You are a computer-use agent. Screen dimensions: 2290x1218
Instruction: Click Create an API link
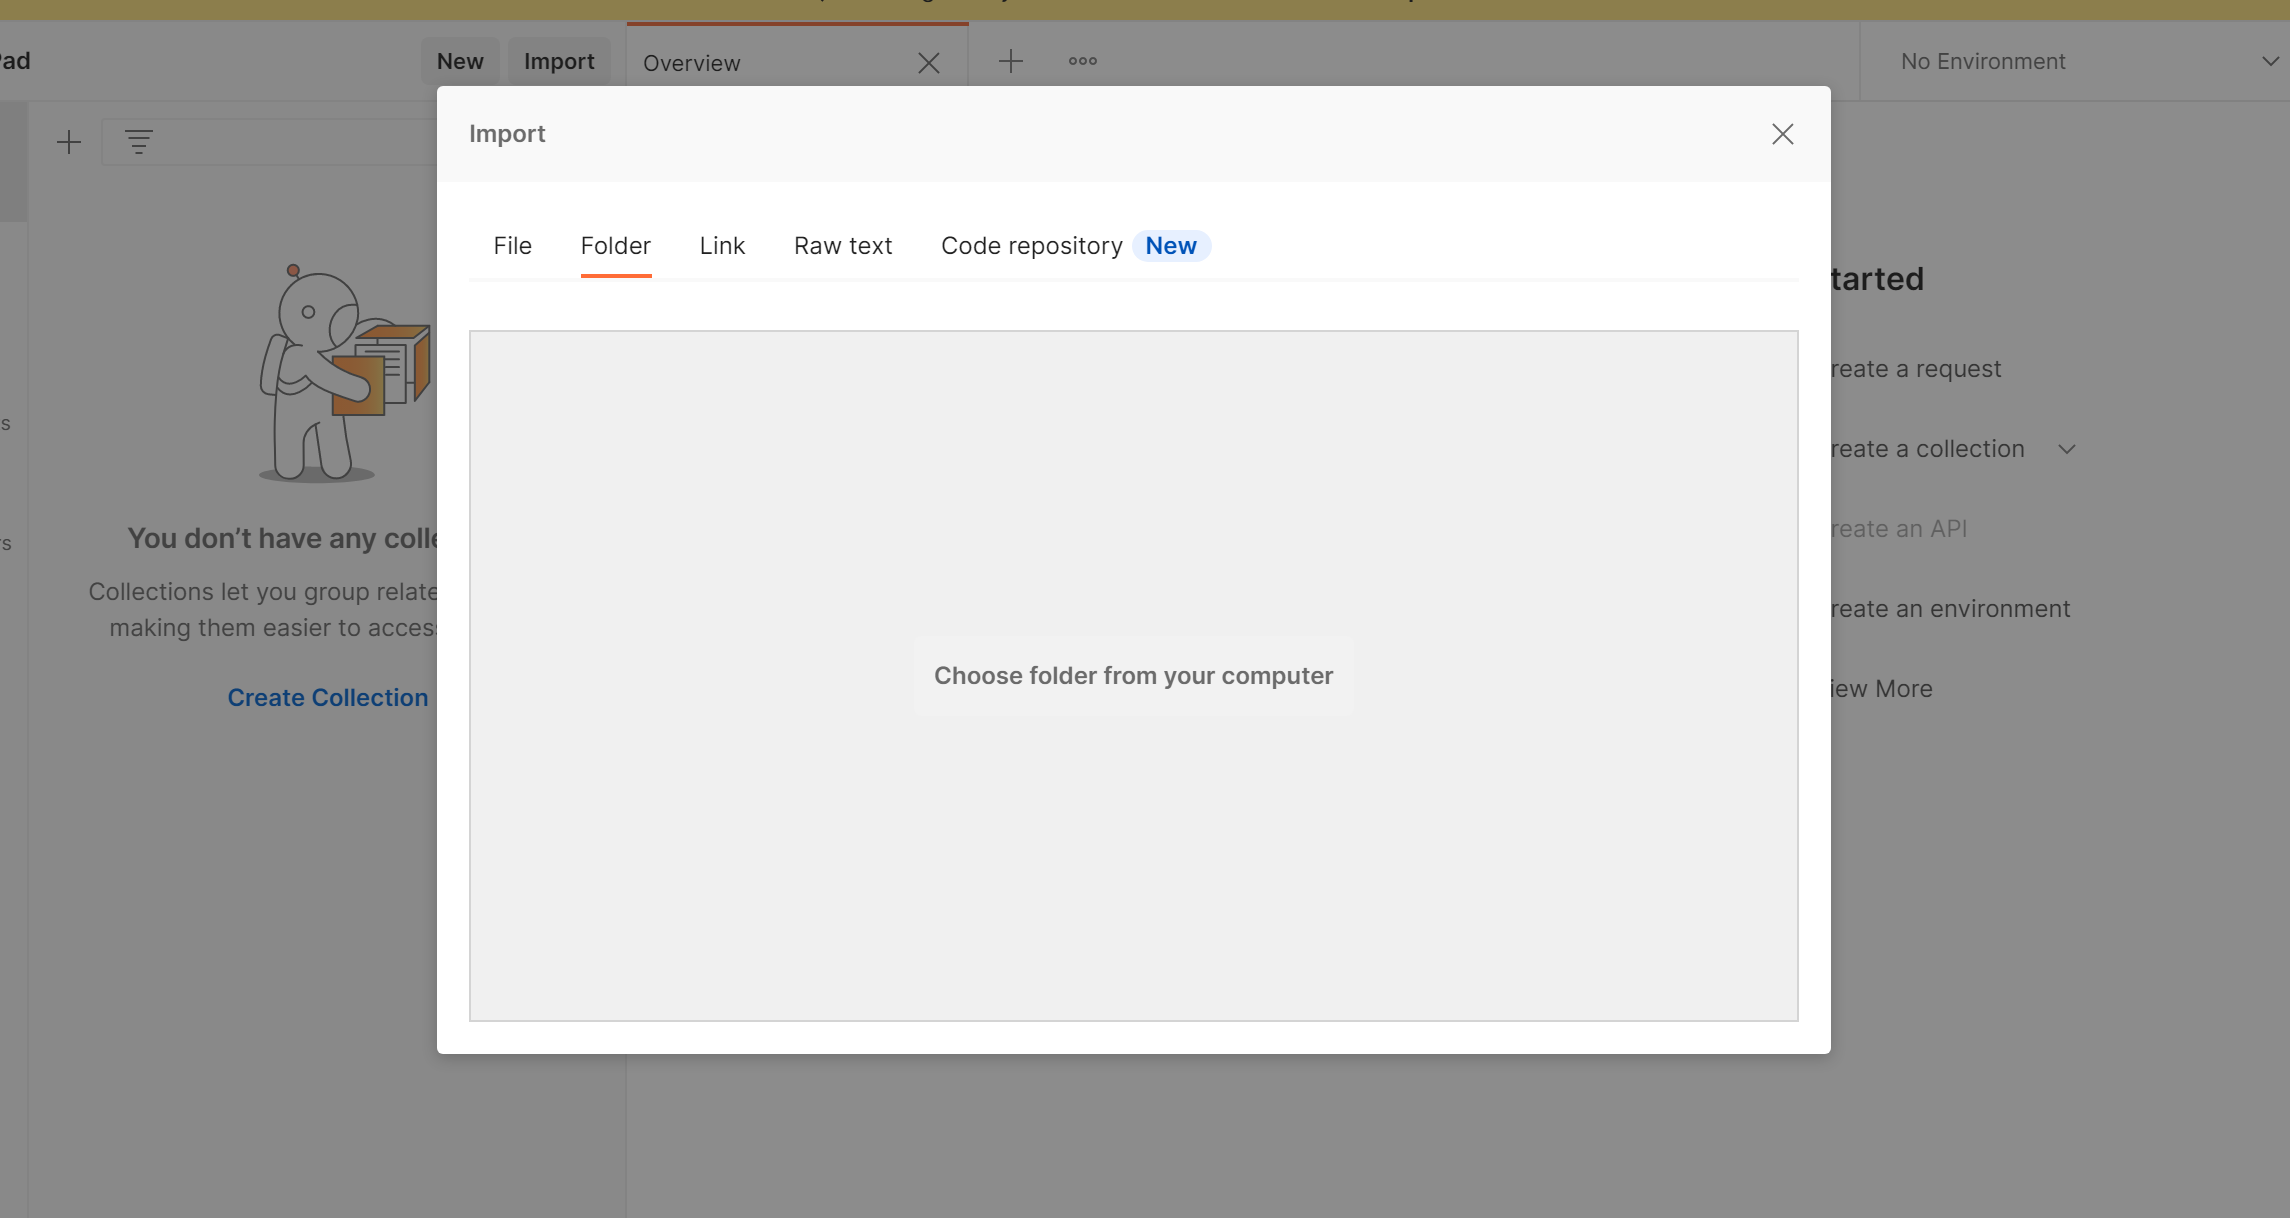[1898, 529]
